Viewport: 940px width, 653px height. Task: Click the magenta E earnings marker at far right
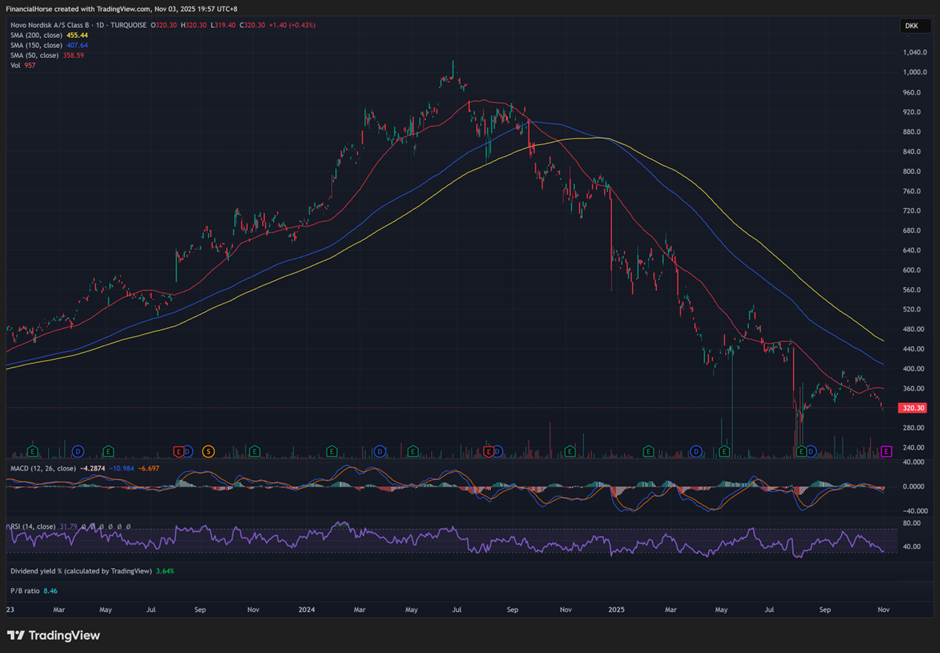[x=887, y=452]
